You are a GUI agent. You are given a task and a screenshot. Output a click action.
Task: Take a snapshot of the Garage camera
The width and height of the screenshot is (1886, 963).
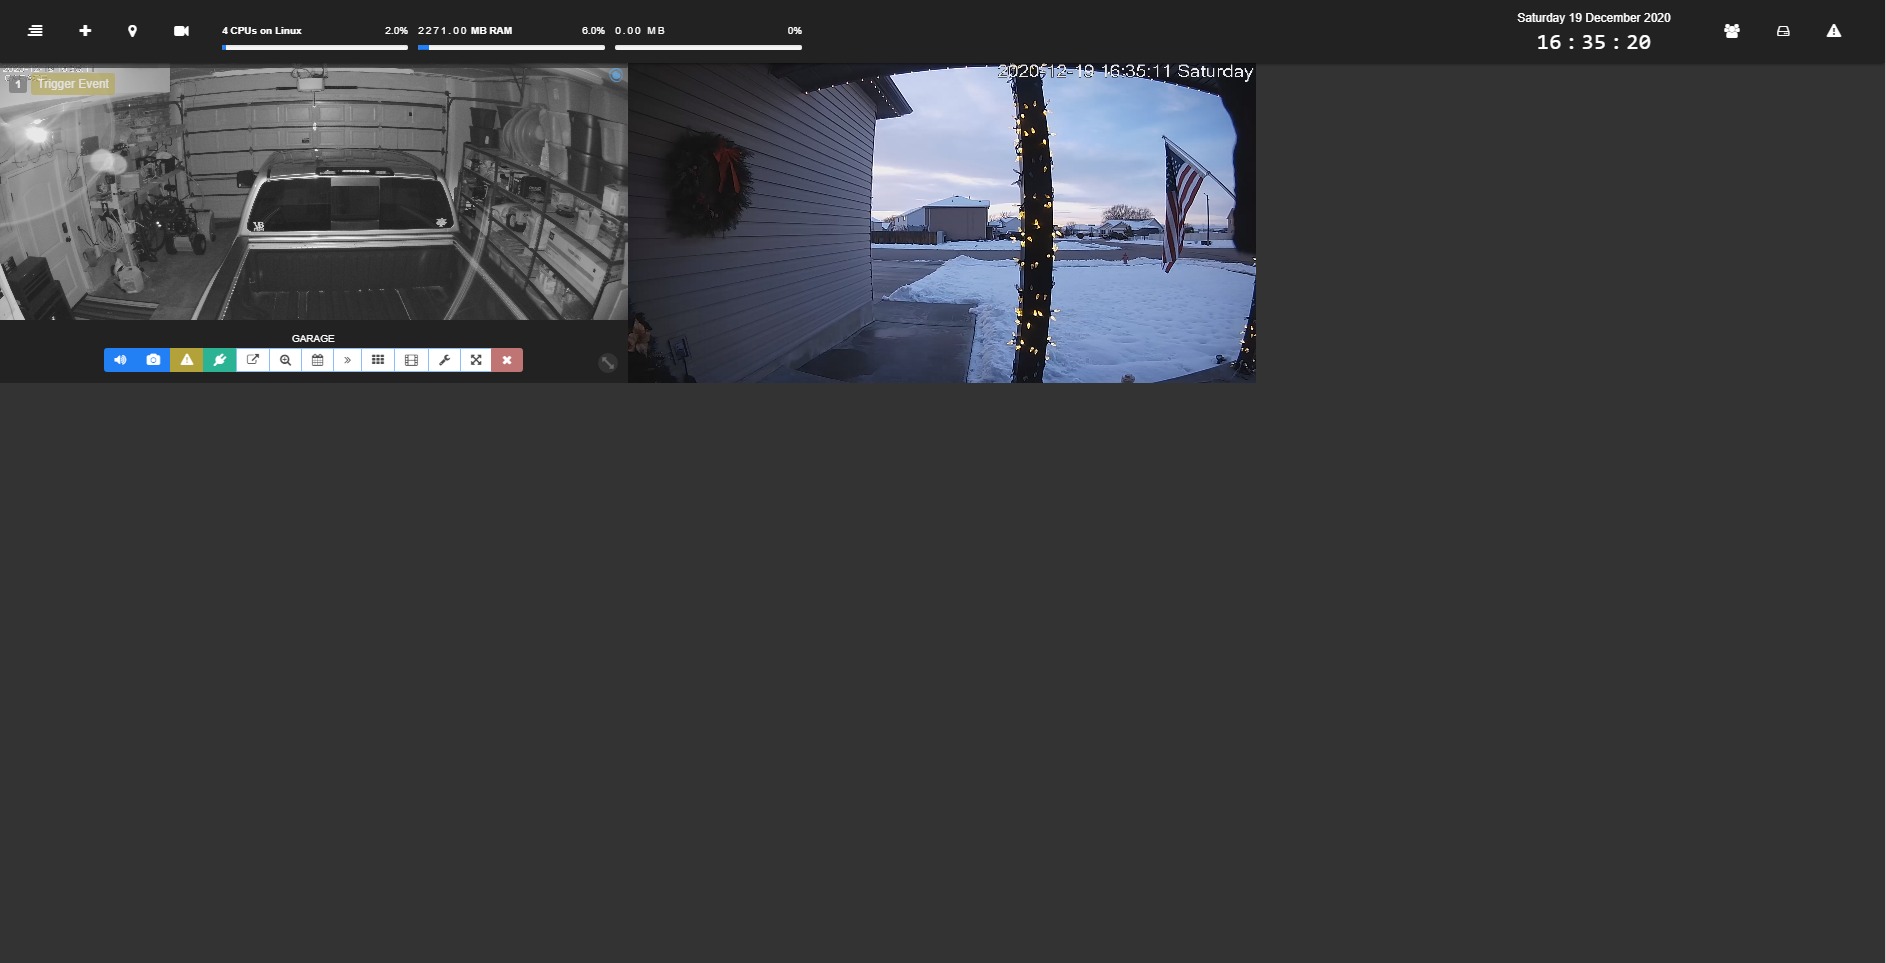[153, 360]
